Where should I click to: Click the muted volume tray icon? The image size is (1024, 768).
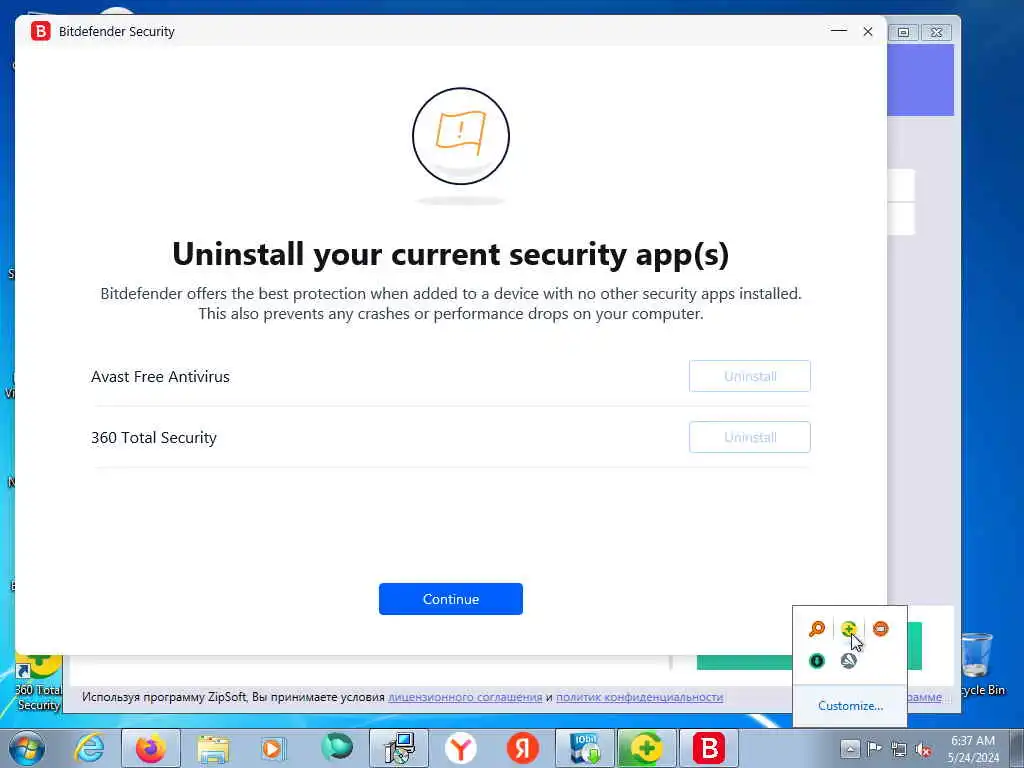tap(923, 749)
